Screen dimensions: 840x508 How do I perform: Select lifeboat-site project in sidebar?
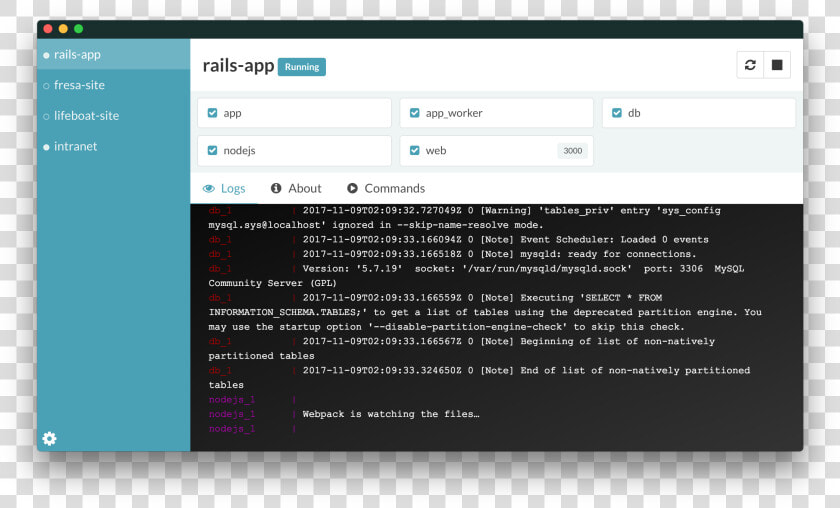click(114, 115)
